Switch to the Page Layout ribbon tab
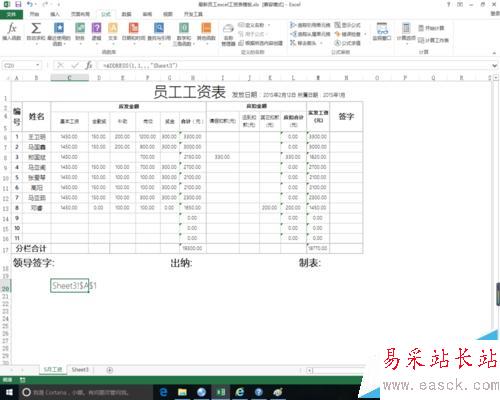The image size is (500, 400). [80, 14]
